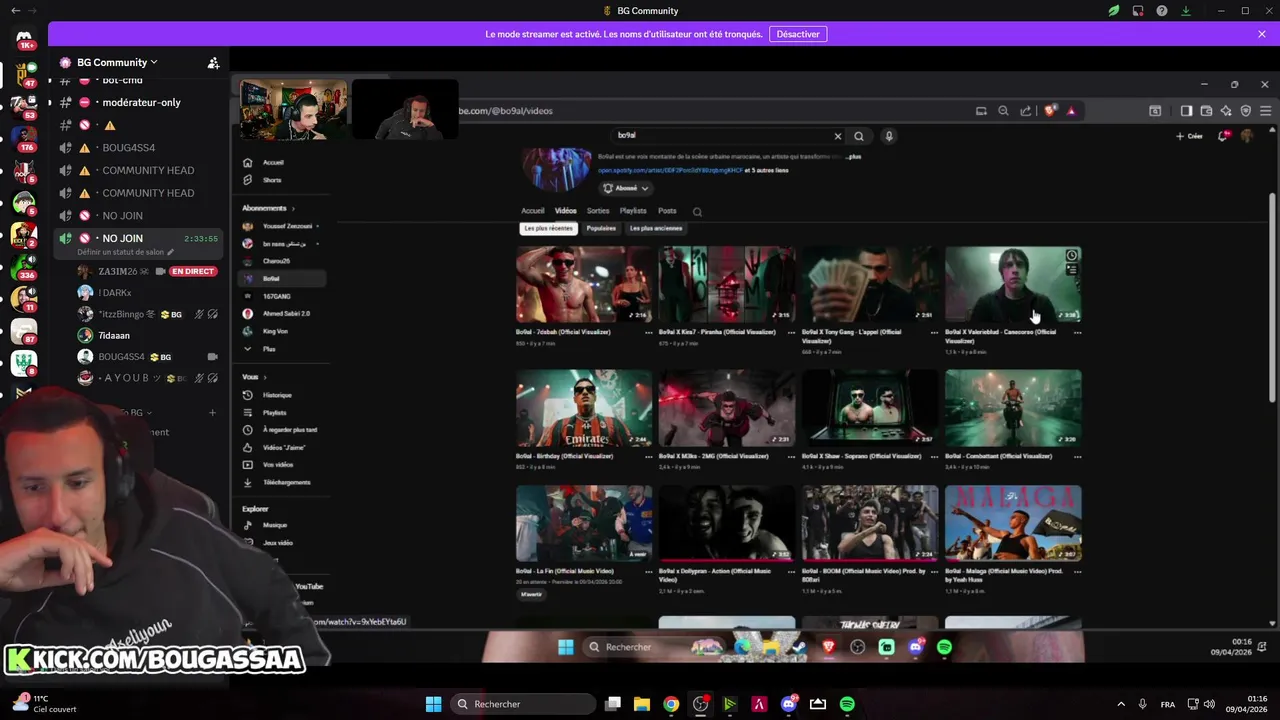Click Désactiver on streamer mode banner

point(798,34)
